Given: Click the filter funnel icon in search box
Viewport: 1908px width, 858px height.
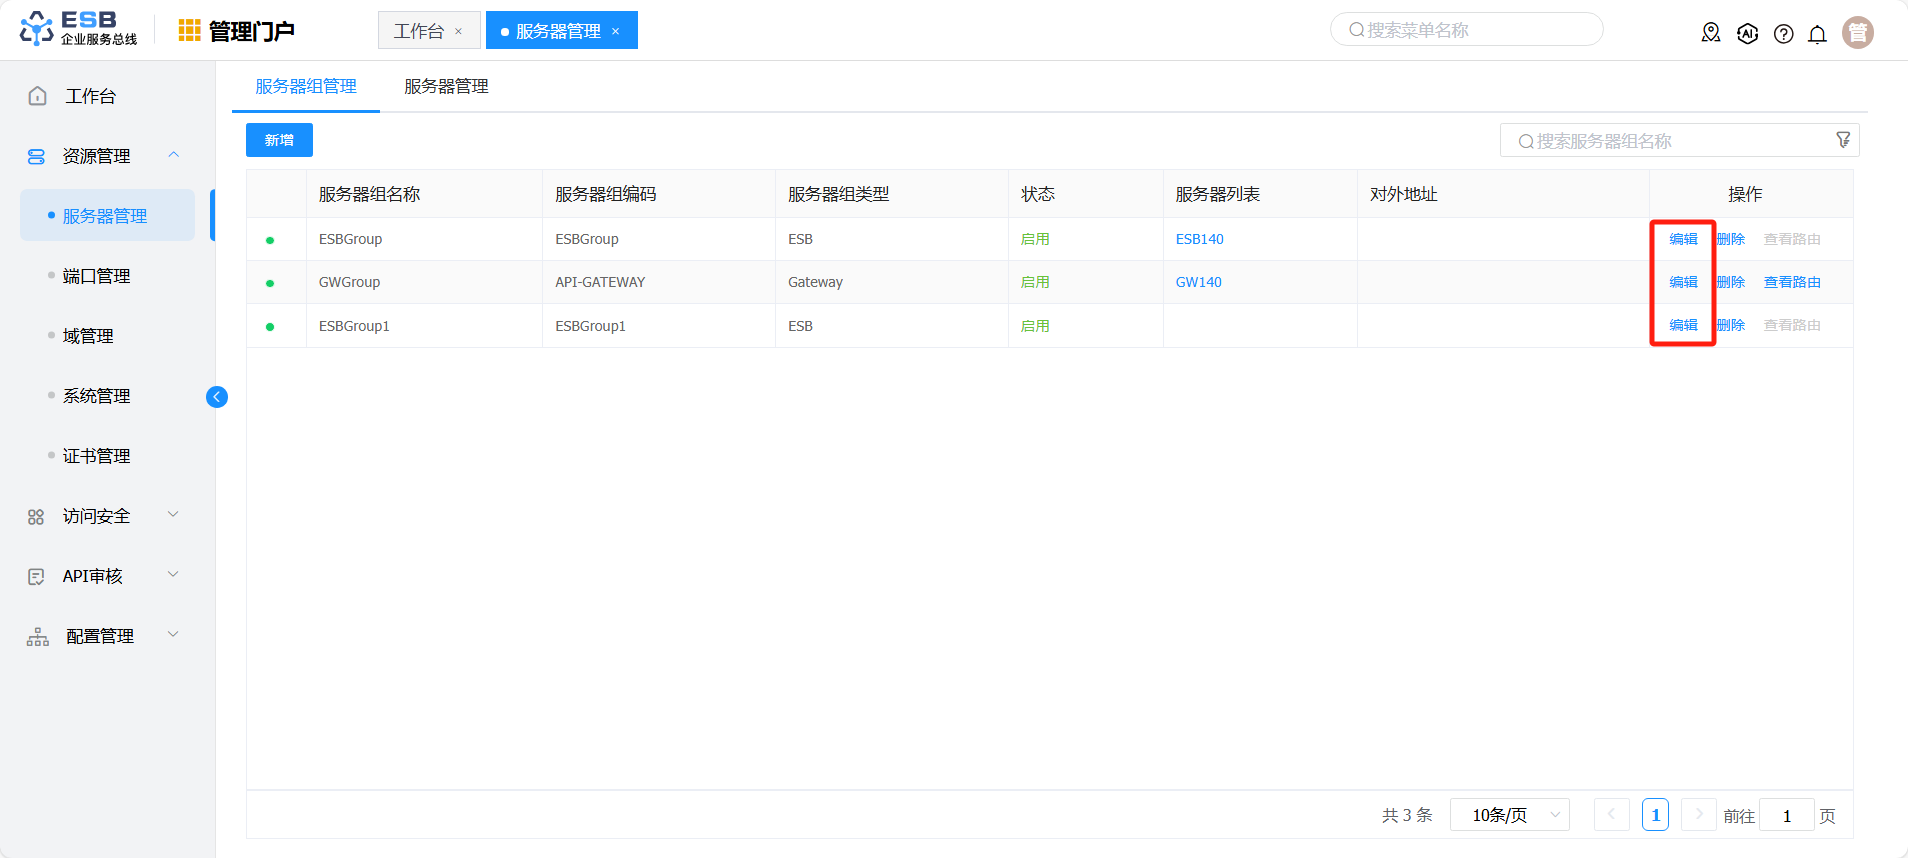Looking at the screenshot, I should tap(1843, 140).
